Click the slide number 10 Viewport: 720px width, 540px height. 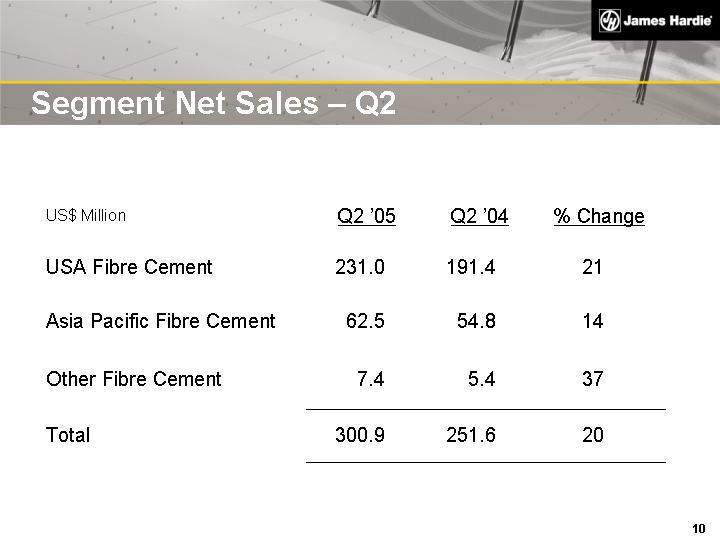point(699,528)
